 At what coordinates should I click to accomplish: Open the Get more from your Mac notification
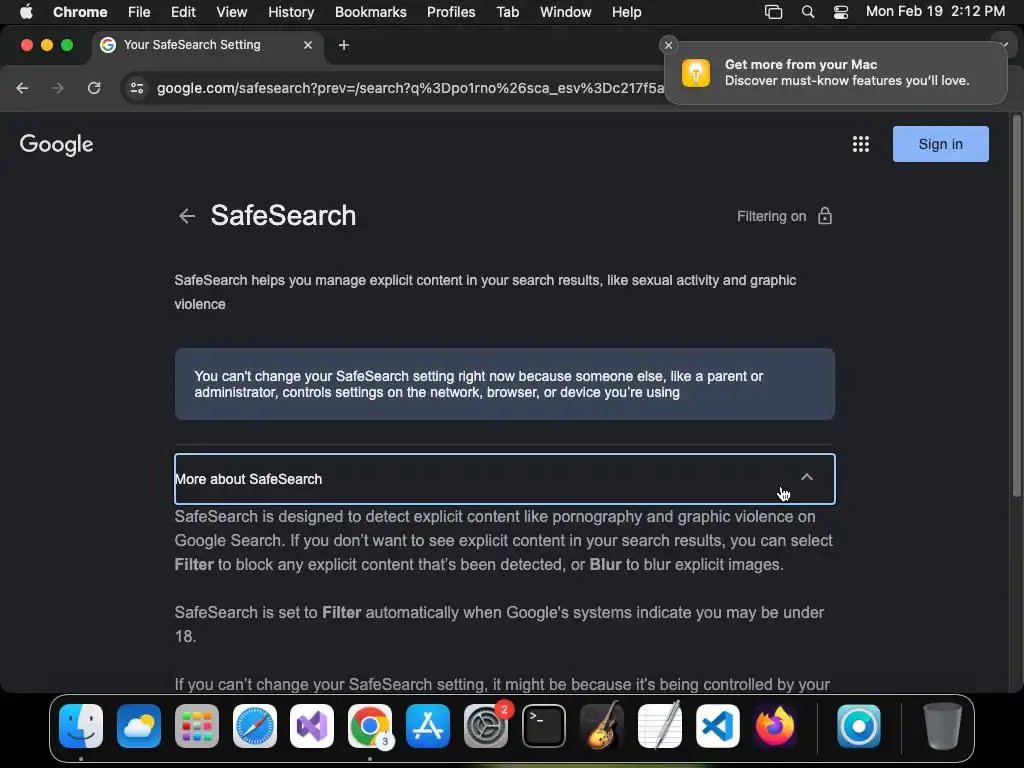tap(835, 72)
